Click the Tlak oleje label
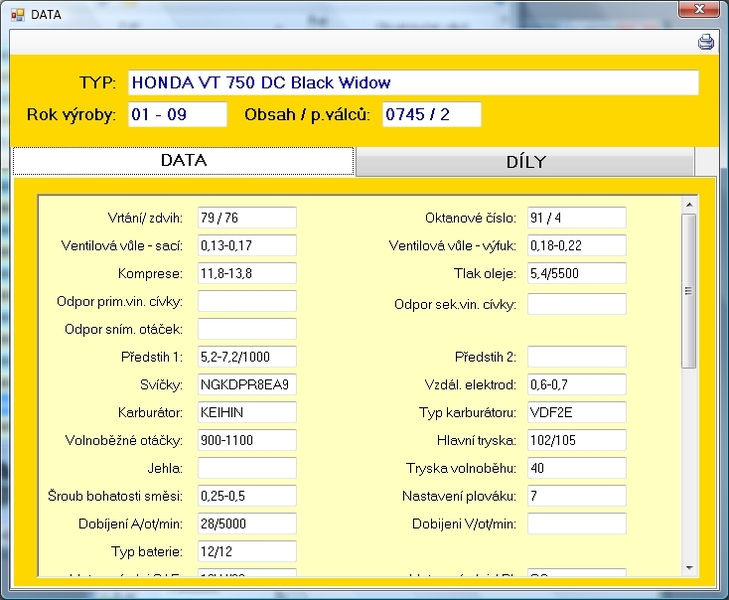Viewport: 729px width, 600px height. 485,273
